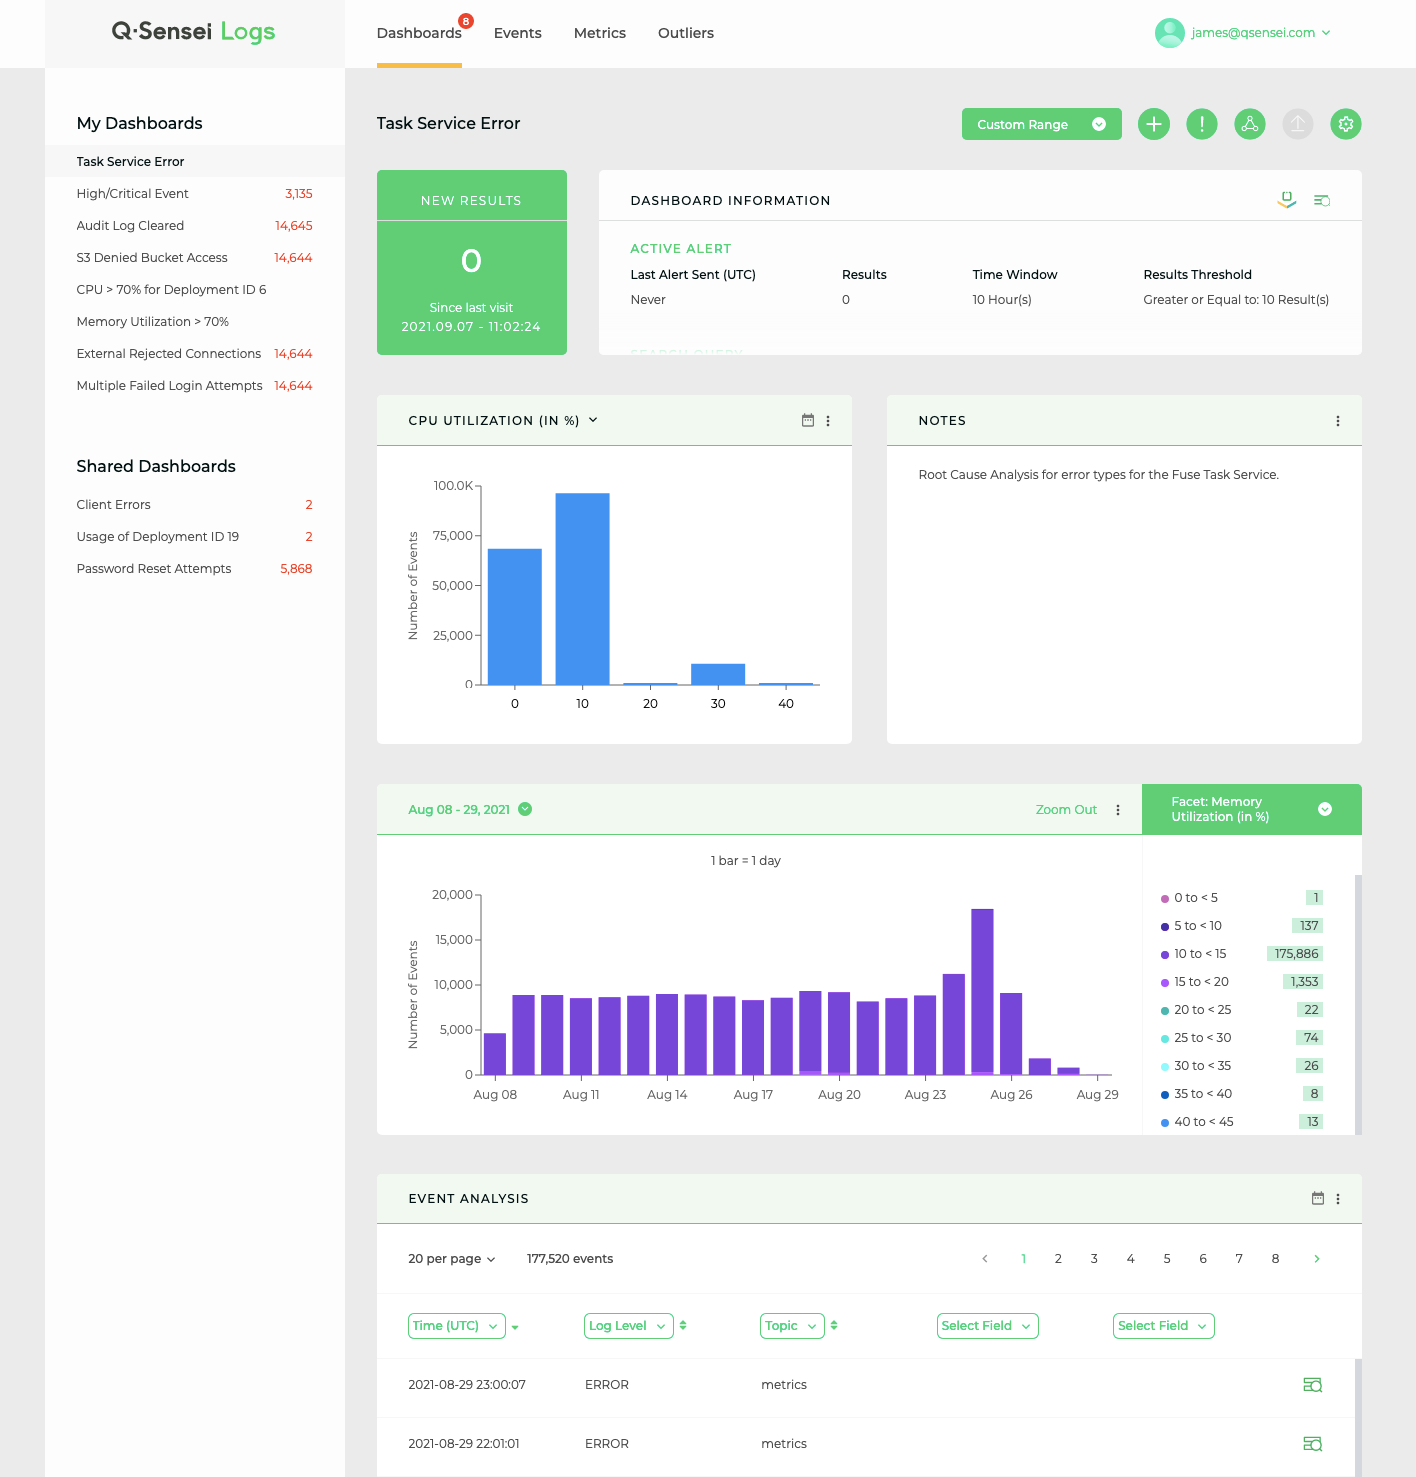The width and height of the screenshot is (1416, 1477).
Task: Select Task Service Error dashboard
Action: pos(195,161)
